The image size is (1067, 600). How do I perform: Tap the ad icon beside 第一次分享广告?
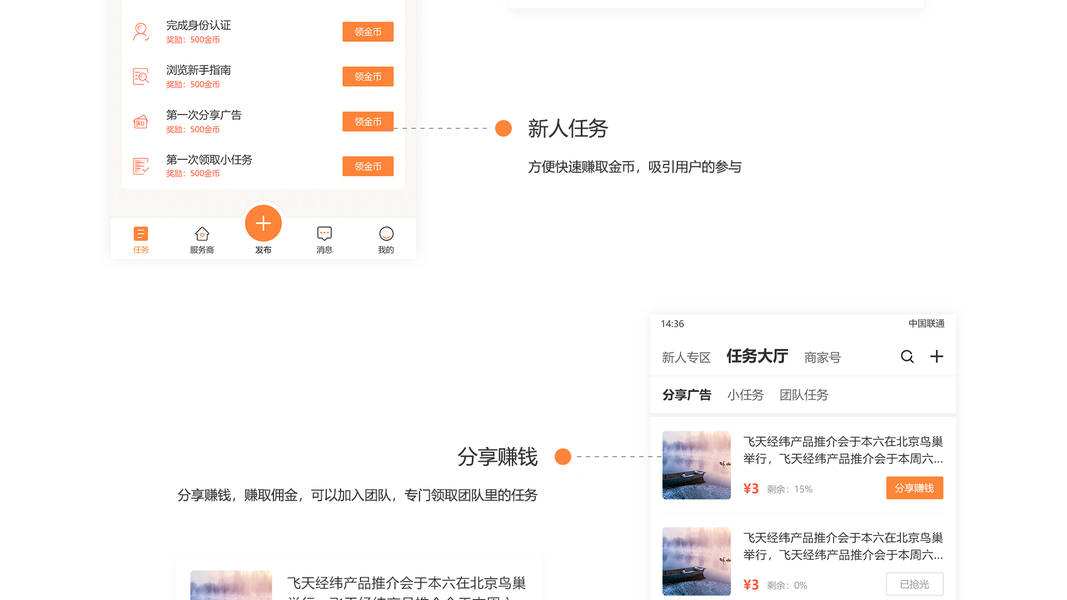pos(141,122)
